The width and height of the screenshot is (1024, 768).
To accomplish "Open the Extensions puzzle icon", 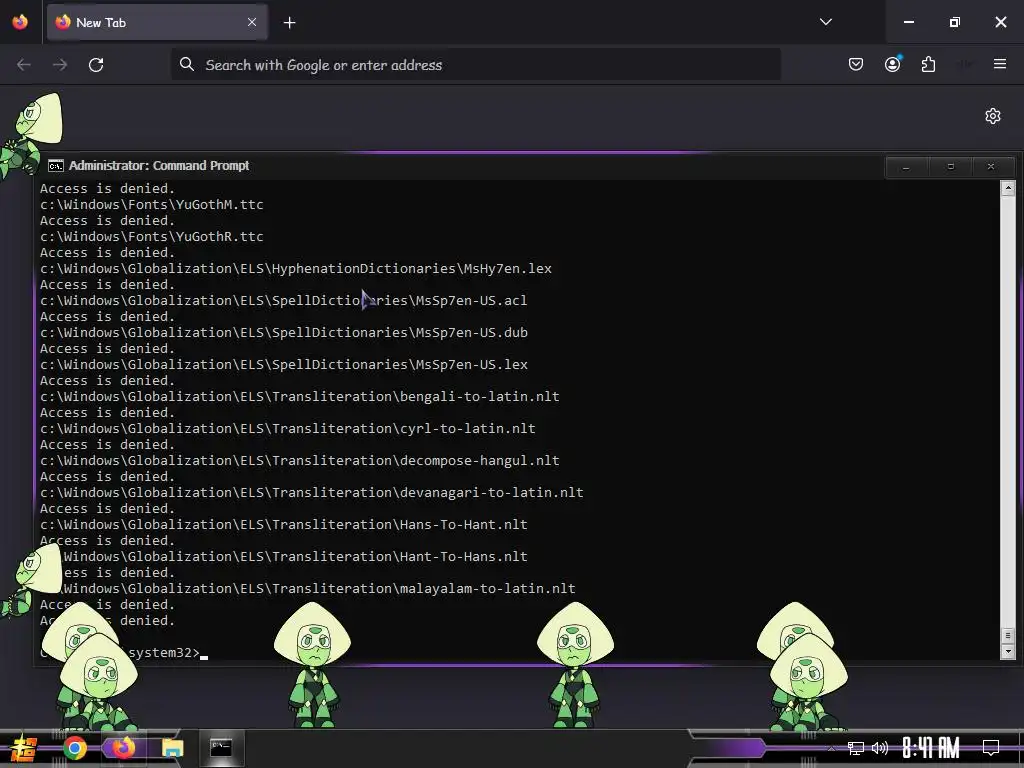I will (928, 64).
